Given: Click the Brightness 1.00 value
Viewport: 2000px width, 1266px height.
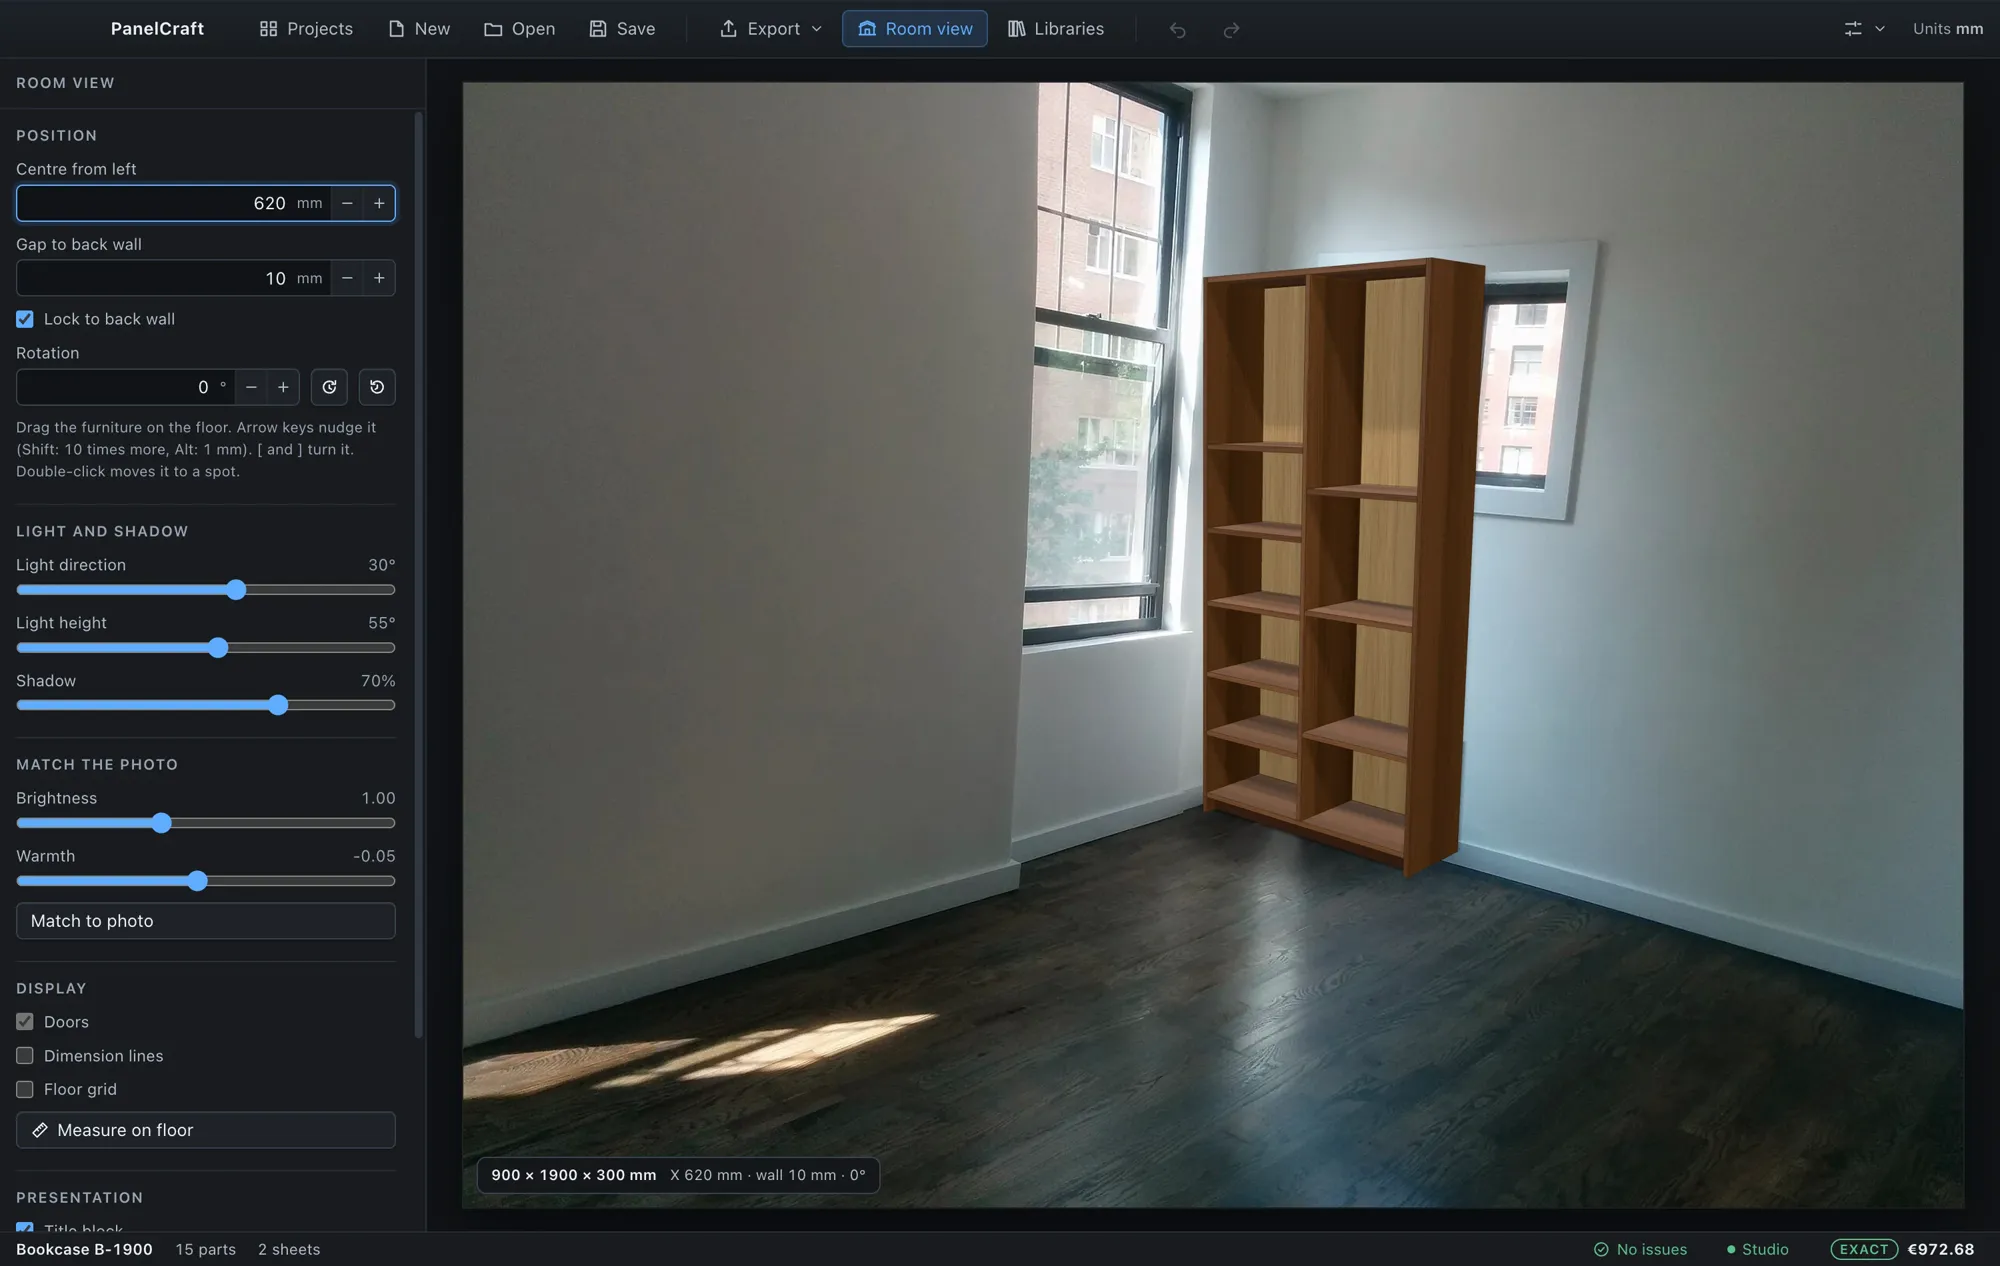Looking at the screenshot, I should click(378, 798).
